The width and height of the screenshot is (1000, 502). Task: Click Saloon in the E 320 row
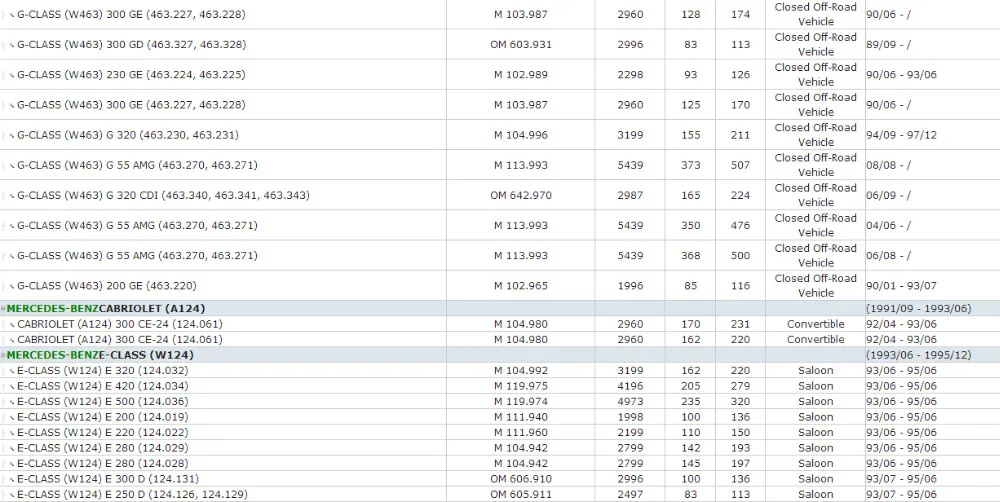816,371
